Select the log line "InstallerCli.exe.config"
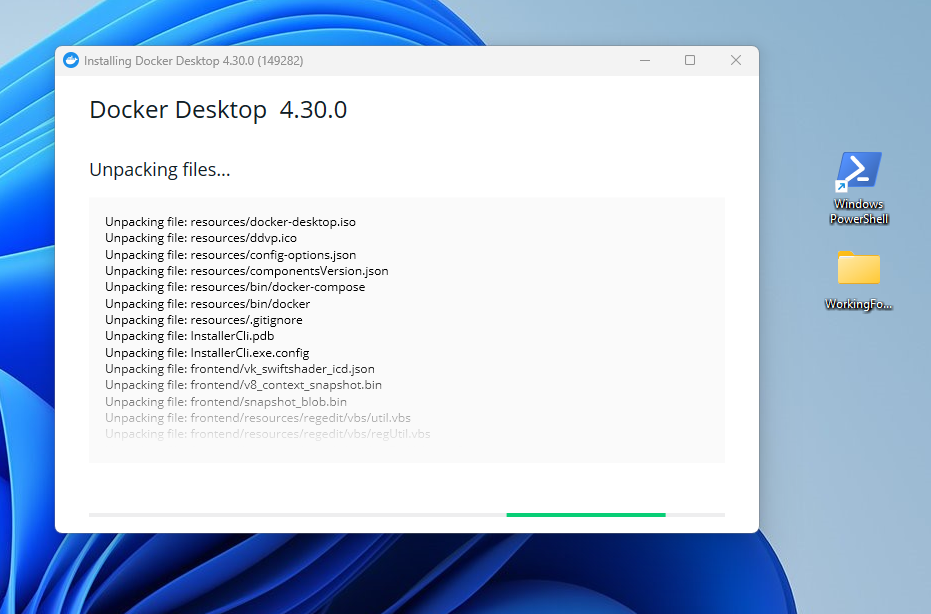Viewport: 931px width, 614px height. tap(207, 353)
